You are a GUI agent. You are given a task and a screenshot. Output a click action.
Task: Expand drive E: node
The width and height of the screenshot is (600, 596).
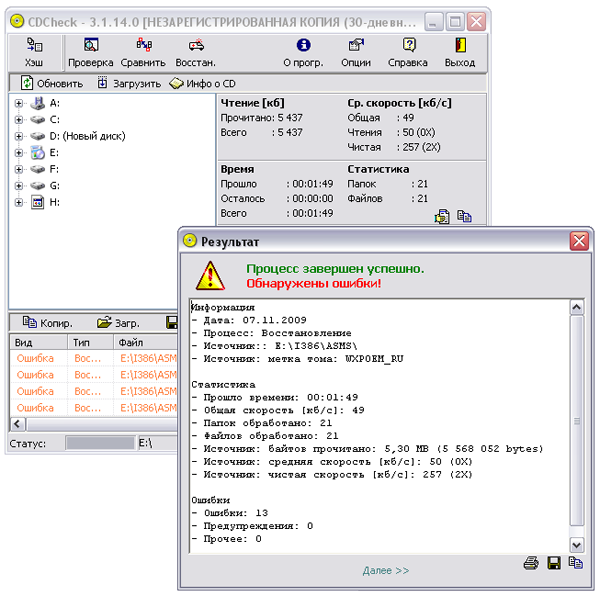click(x=18, y=153)
